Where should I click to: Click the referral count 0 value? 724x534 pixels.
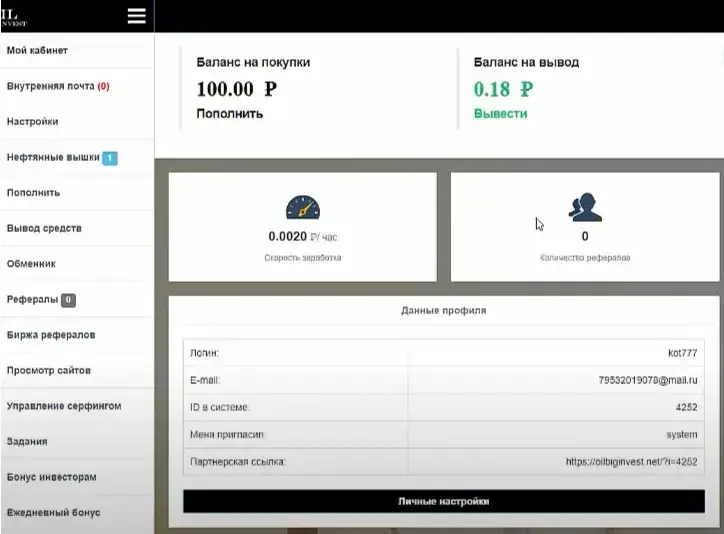tap(585, 236)
